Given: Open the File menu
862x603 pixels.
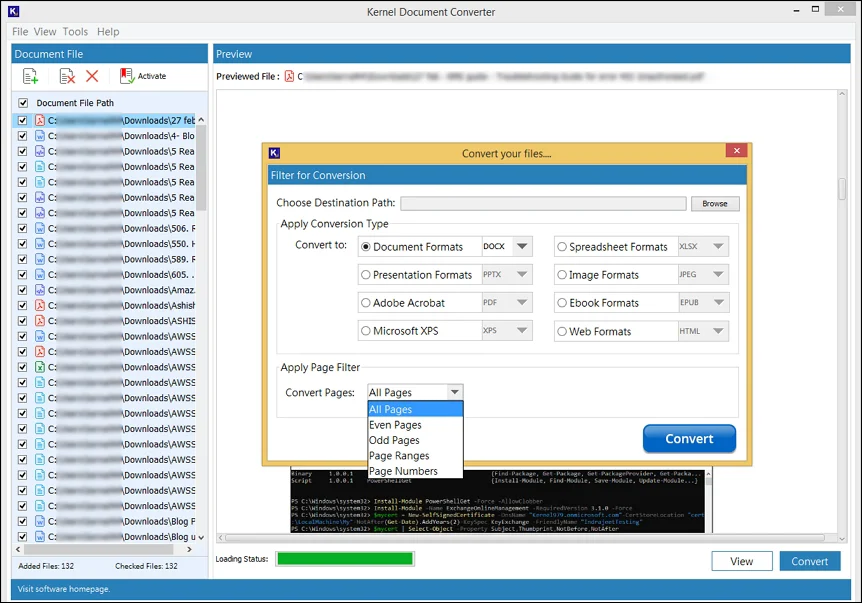Looking at the screenshot, I should coord(20,31).
